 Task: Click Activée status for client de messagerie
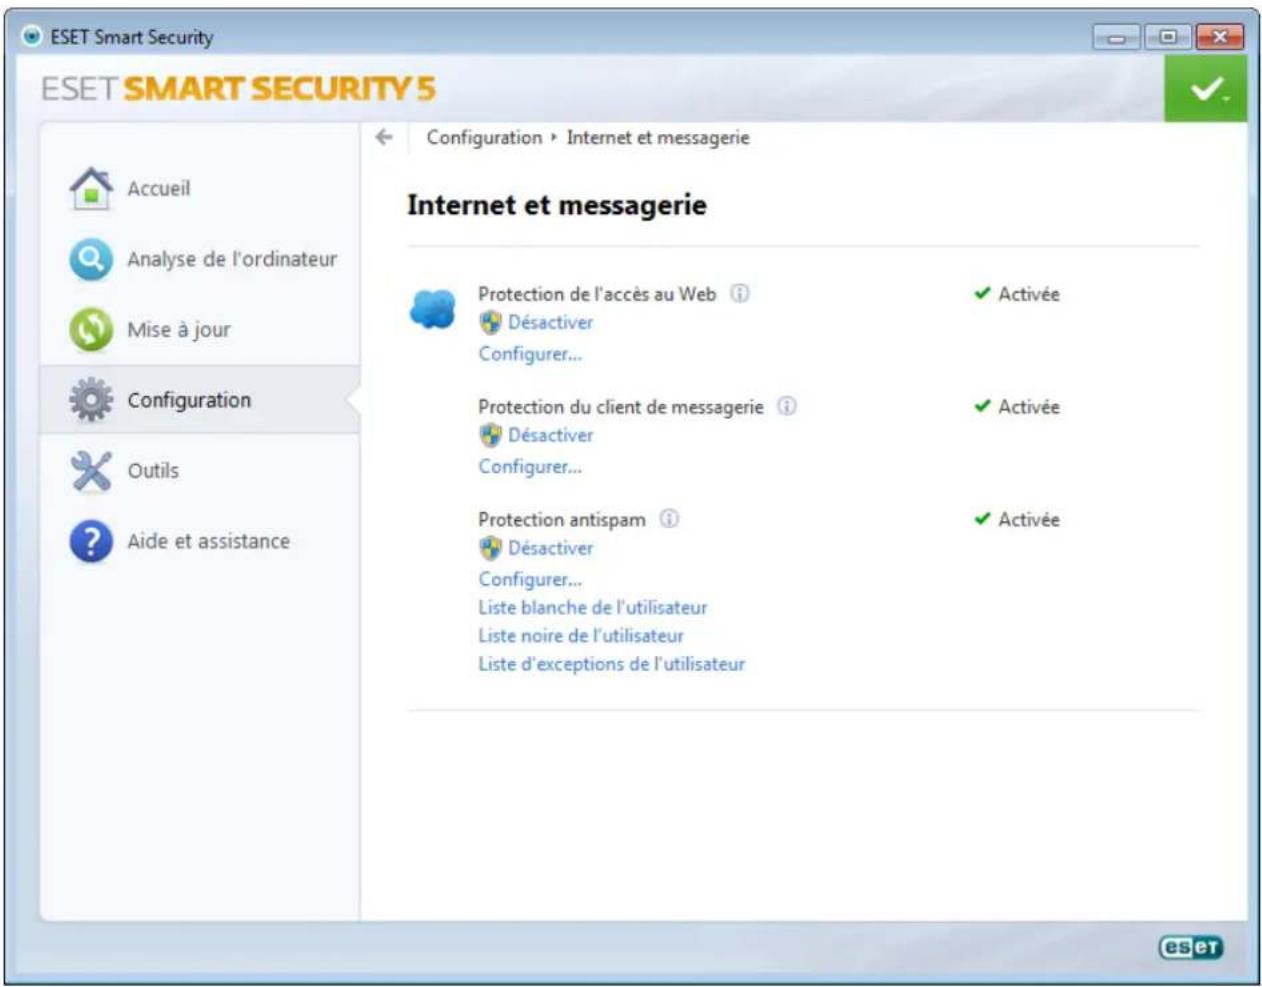coord(1029,407)
